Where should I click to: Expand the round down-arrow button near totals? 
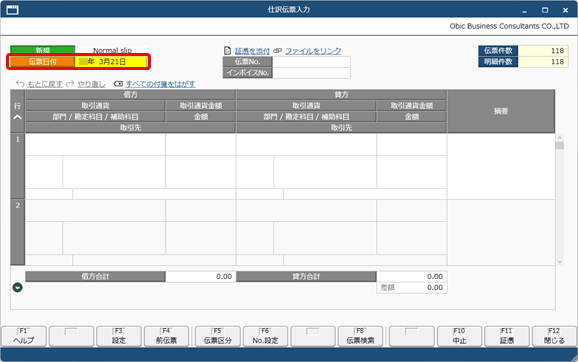click(17, 287)
